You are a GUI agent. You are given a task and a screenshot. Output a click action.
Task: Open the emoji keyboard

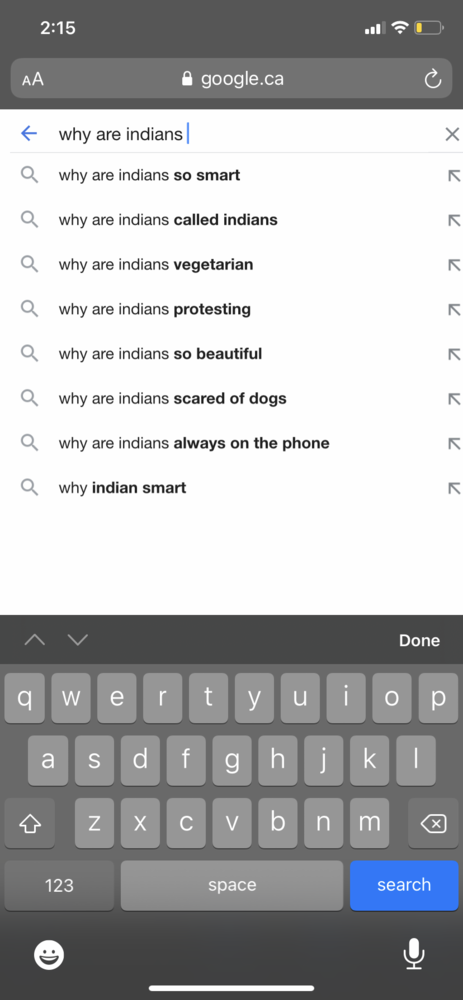49,955
